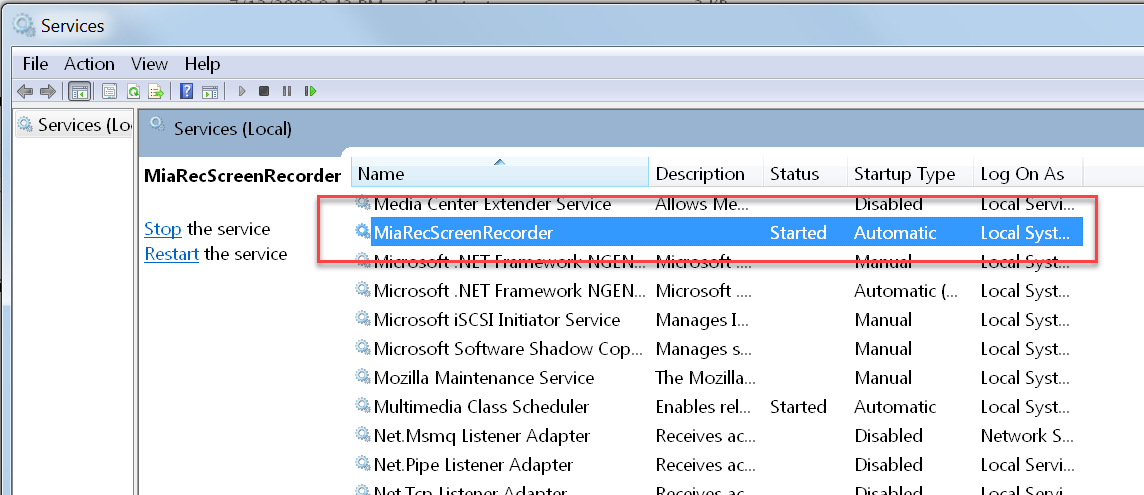
Task: Sort services by the Name column header
Action: click(x=500, y=174)
